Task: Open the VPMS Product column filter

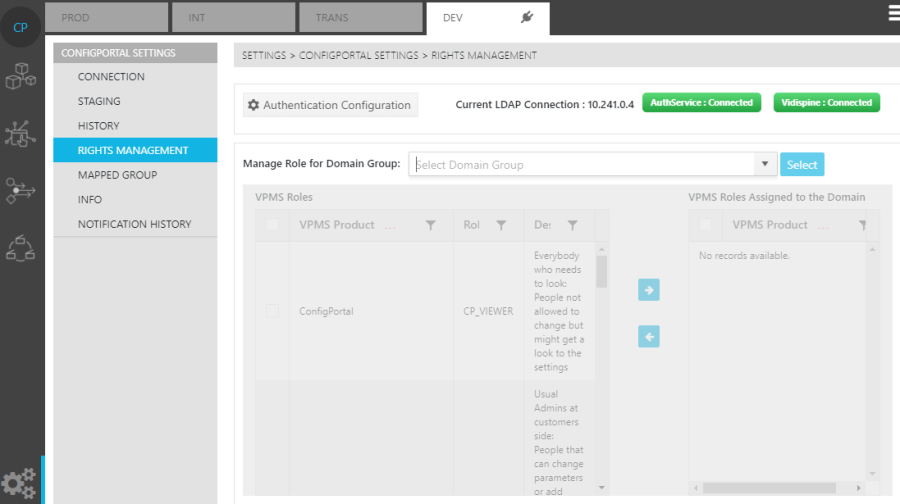Action: point(431,226)
